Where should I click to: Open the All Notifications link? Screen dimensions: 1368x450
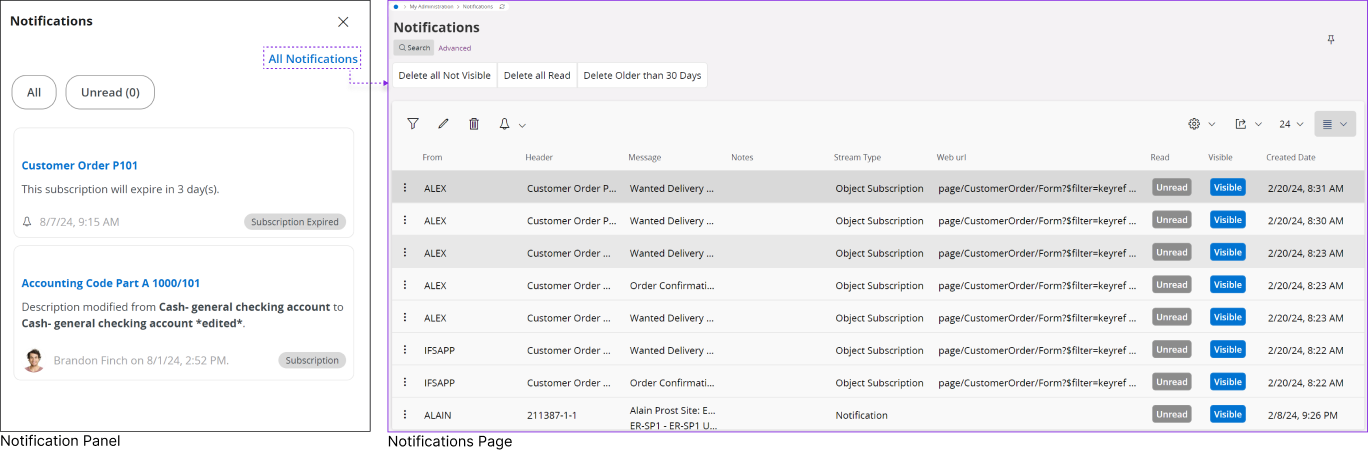pos(312,59)
